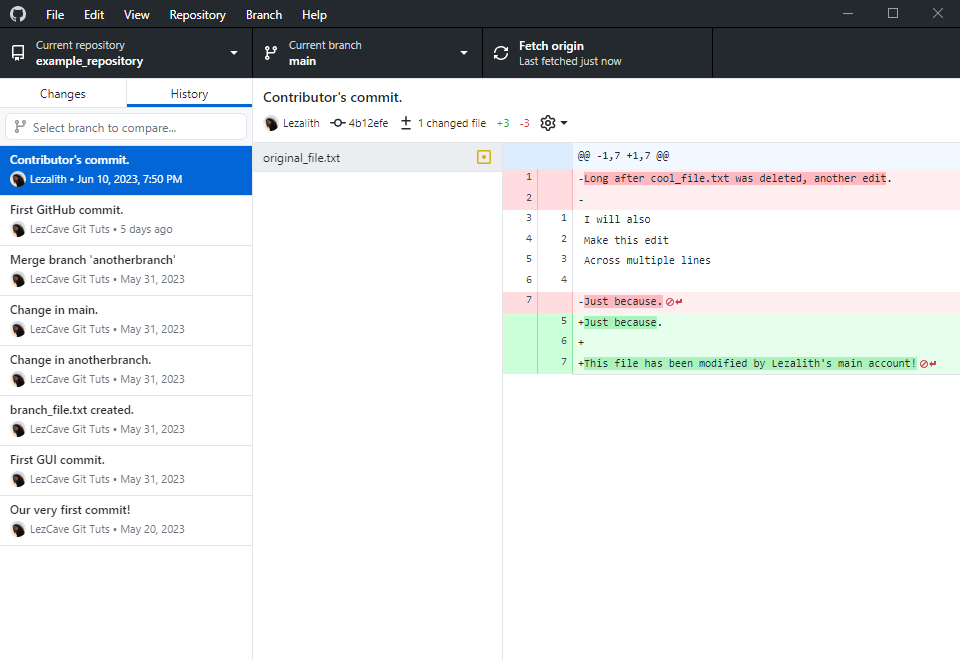Image resolution: width=960 pixels, height=660 pixels.
Task: Open the Branch menu
Action: click(x=264, y=15)
